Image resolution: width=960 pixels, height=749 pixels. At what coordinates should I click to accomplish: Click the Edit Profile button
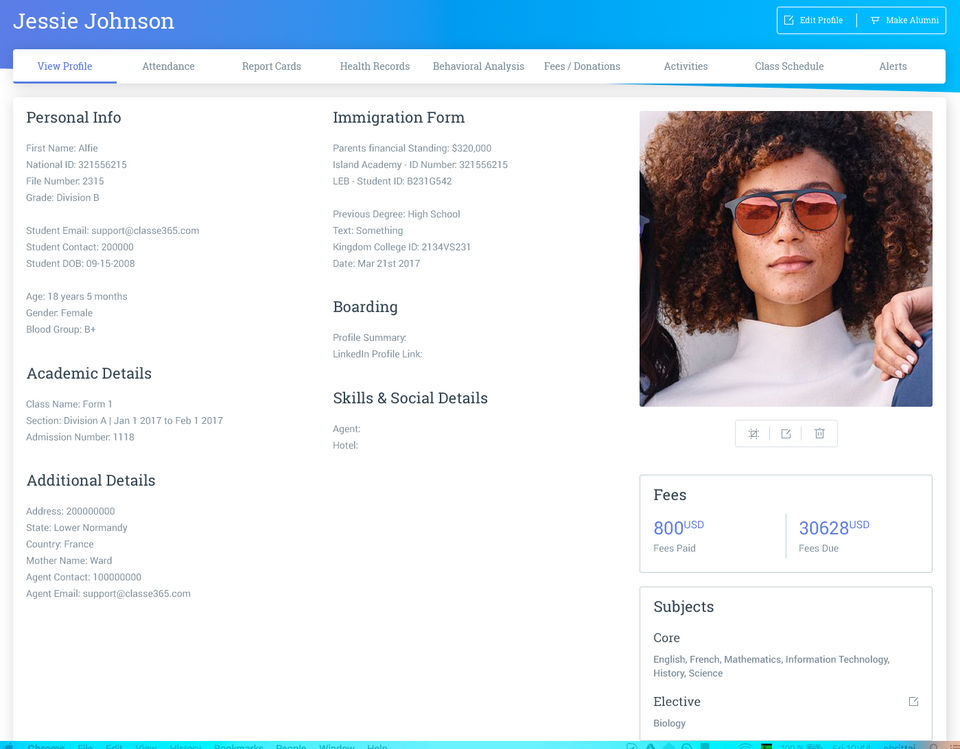pos(814,20)
